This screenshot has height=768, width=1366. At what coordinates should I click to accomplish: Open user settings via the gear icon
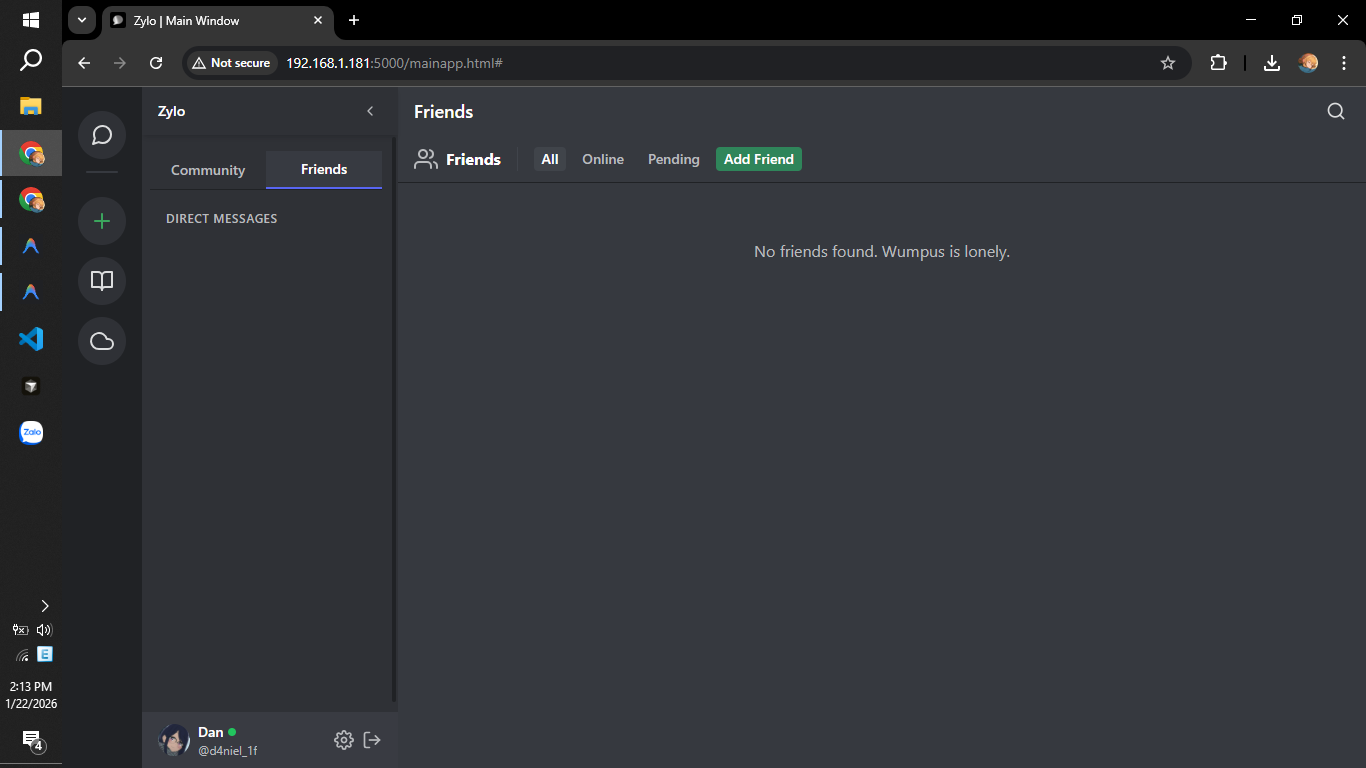click(344, 740)
